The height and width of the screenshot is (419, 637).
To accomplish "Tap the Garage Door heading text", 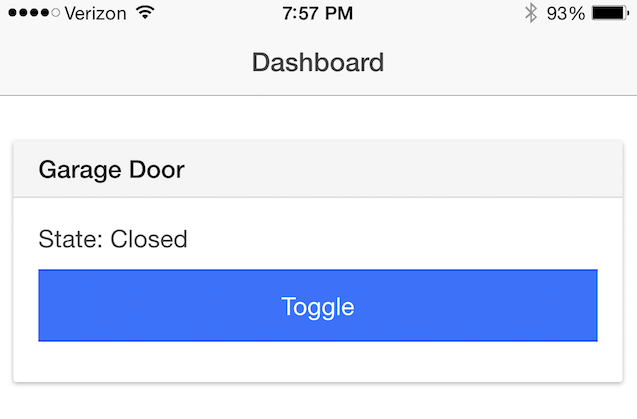I will (x=112, y=170).
